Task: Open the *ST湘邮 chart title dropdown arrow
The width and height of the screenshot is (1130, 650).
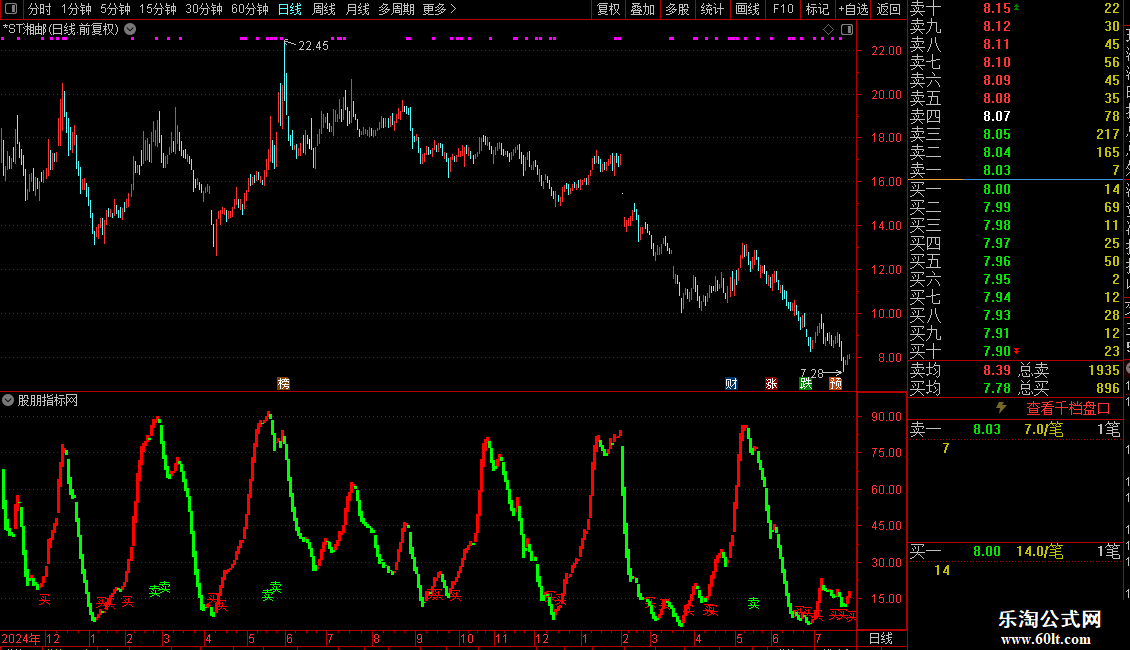Action: click(130, 29)
